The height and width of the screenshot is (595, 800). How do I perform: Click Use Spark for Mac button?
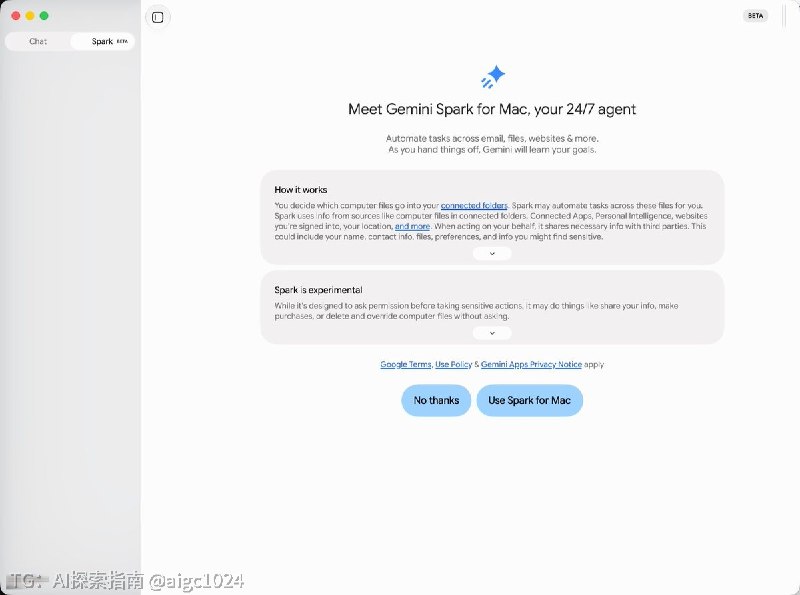click(530, 401)
